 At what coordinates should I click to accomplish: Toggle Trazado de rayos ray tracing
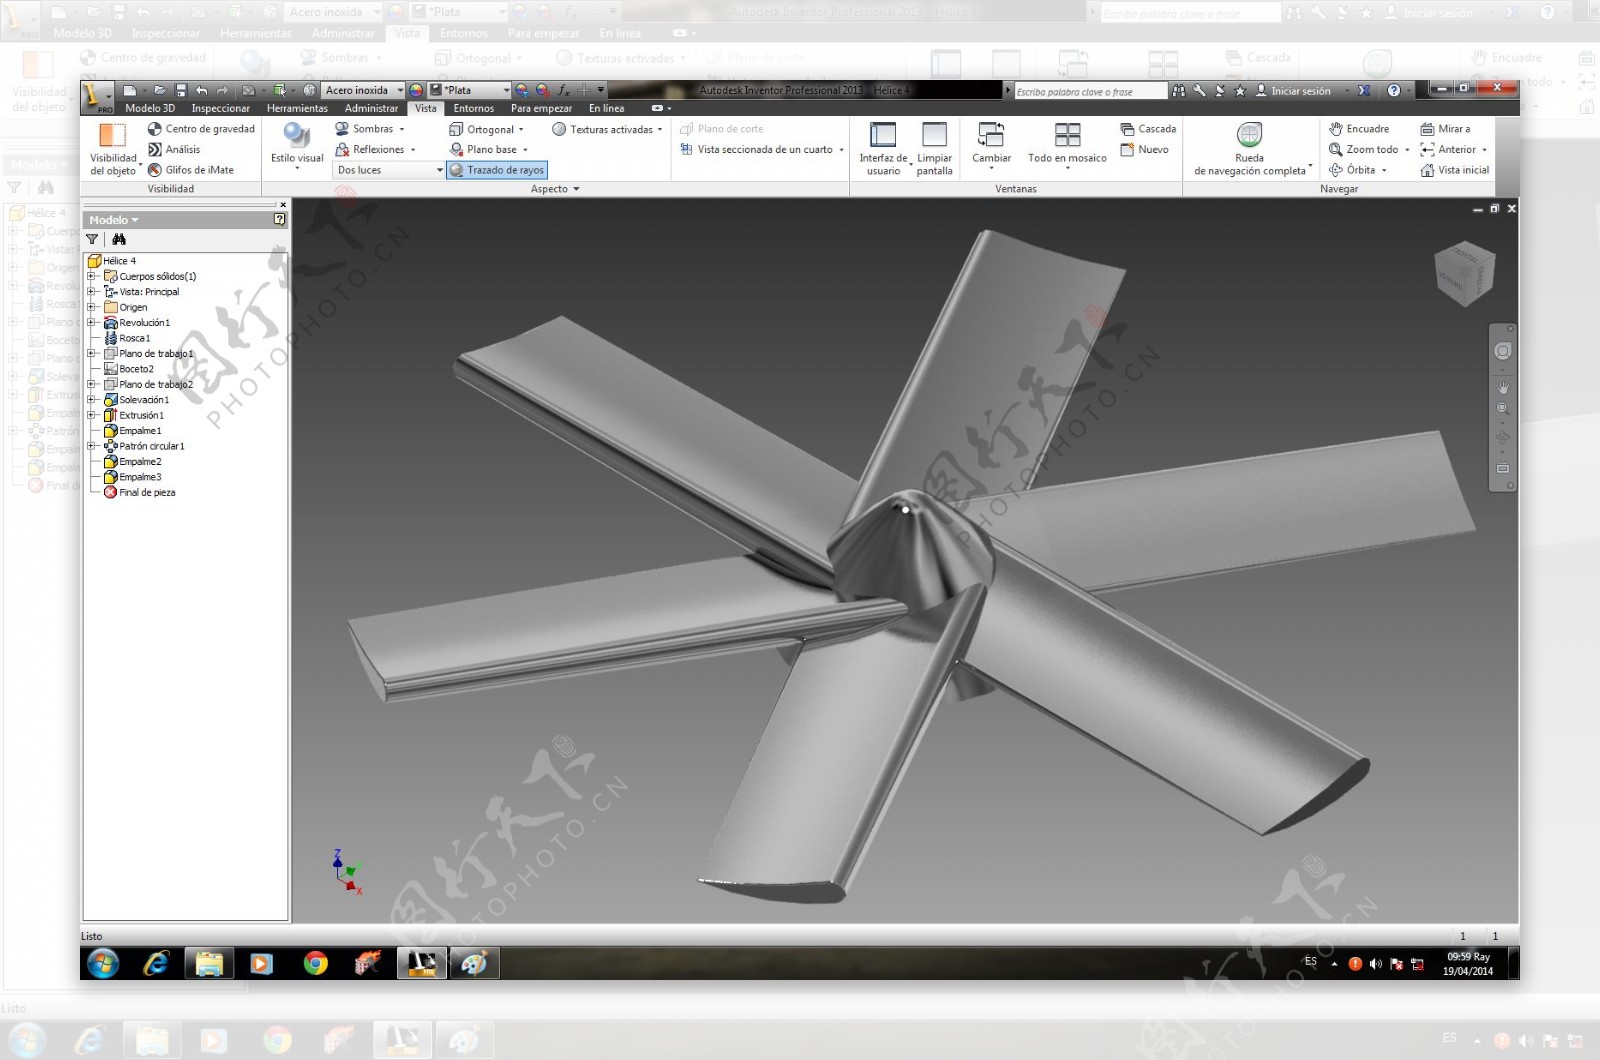pos(497,170)
